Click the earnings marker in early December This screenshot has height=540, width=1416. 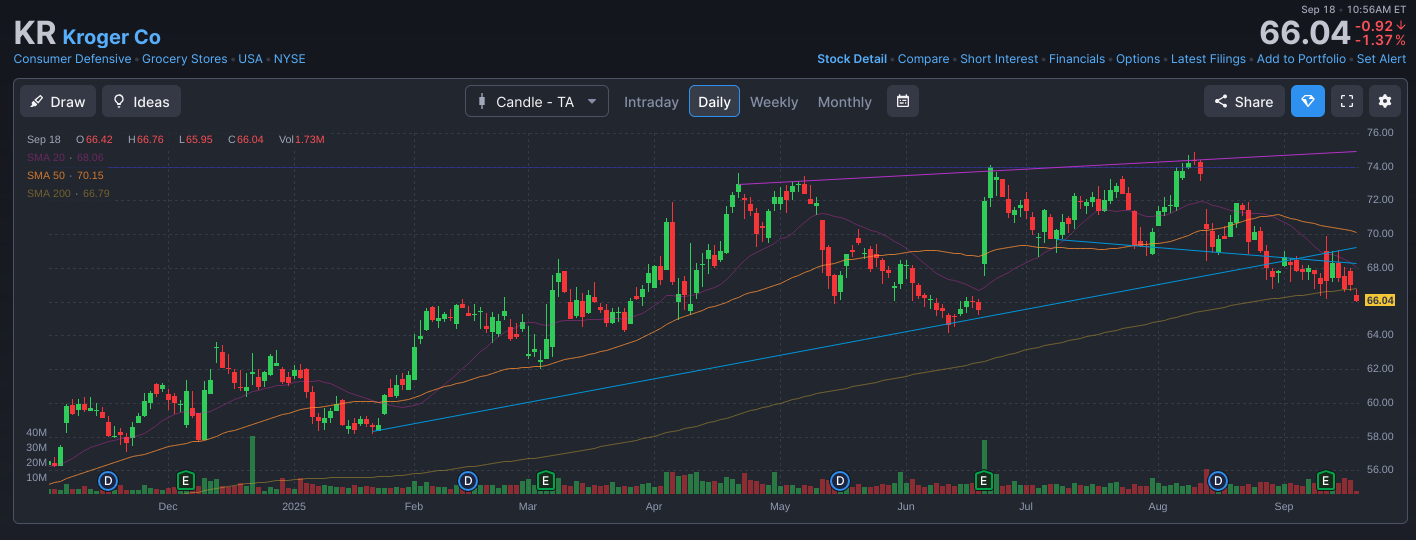185,481
